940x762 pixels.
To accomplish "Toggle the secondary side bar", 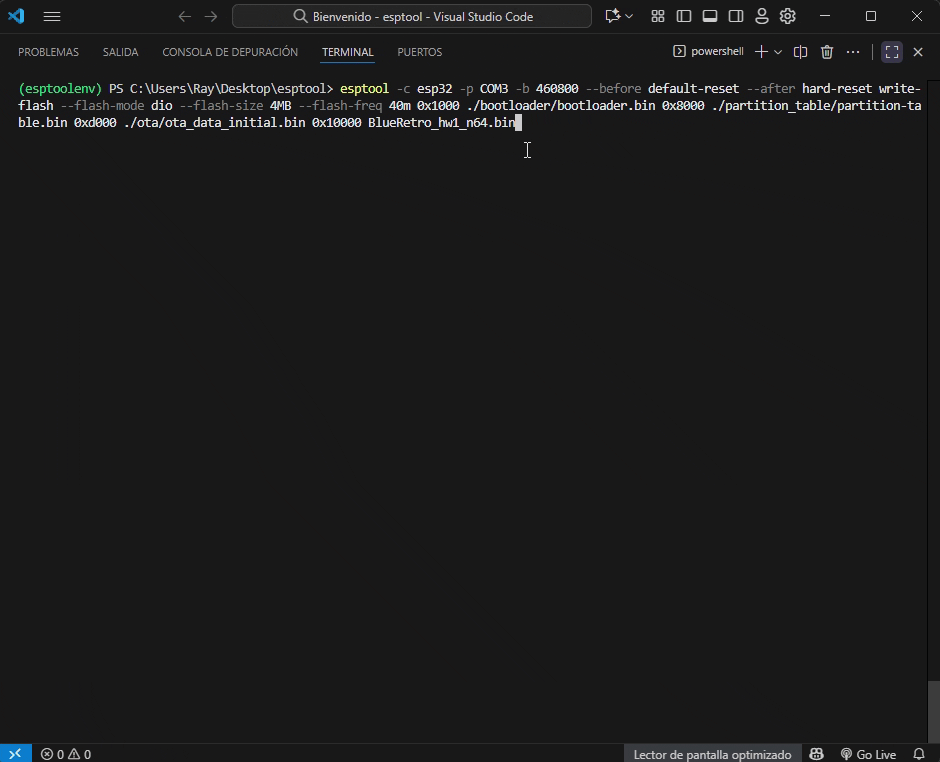I will pyautogui.click(x=736, y=16).
